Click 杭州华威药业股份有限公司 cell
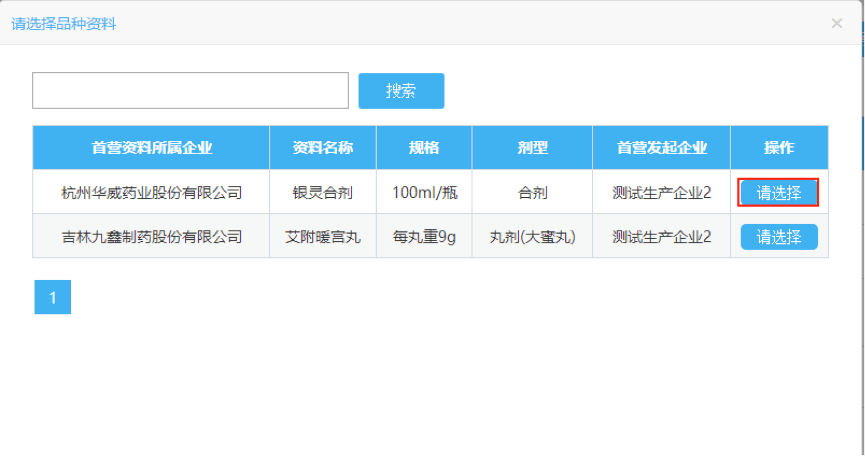The width and height of the screenshot is (865, 456). coord(151,192)
